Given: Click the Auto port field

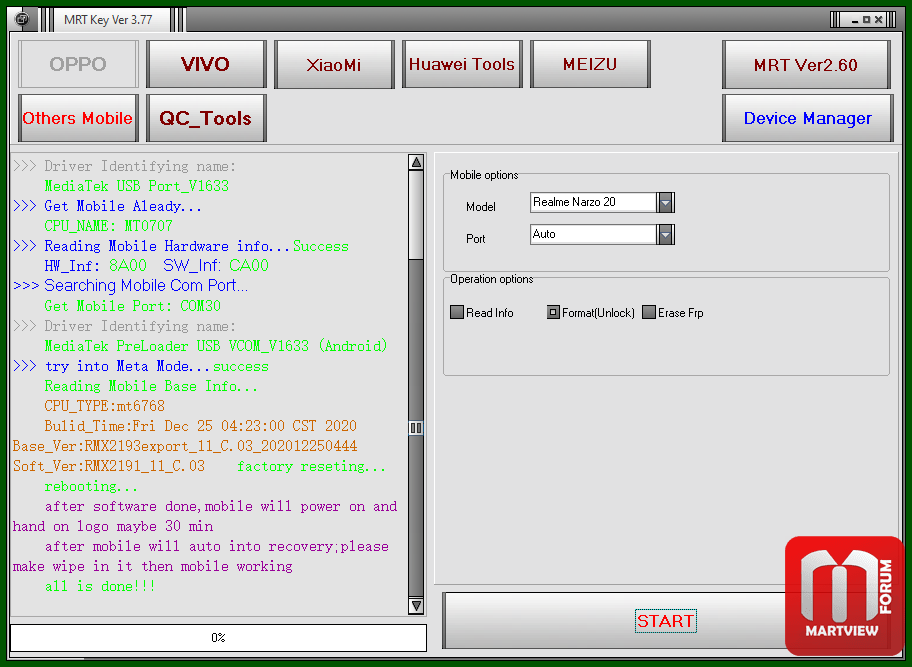Looking at the screenshot, I should click(x=593, y=234).
